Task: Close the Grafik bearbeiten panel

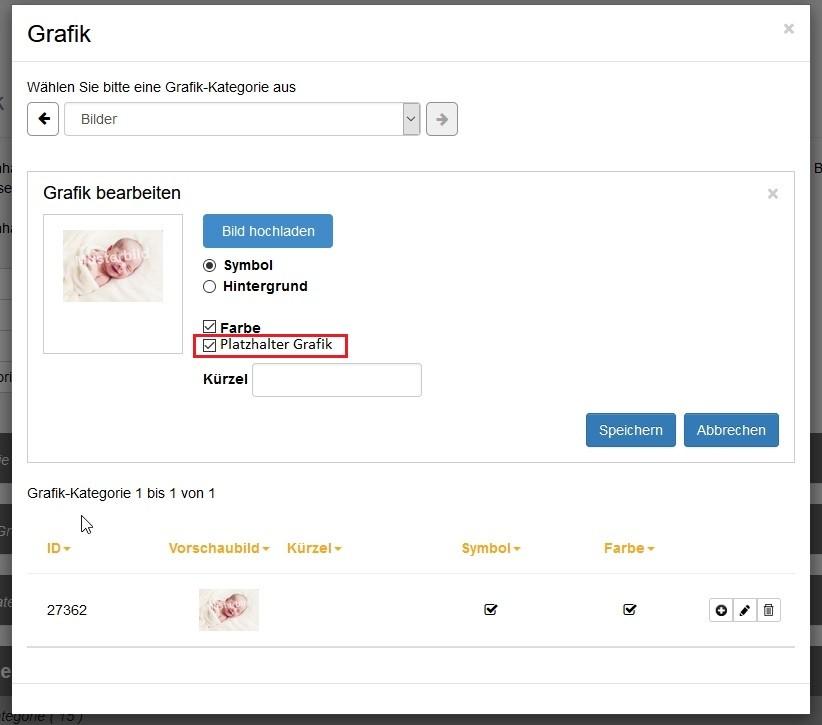Action: point(772,194)
